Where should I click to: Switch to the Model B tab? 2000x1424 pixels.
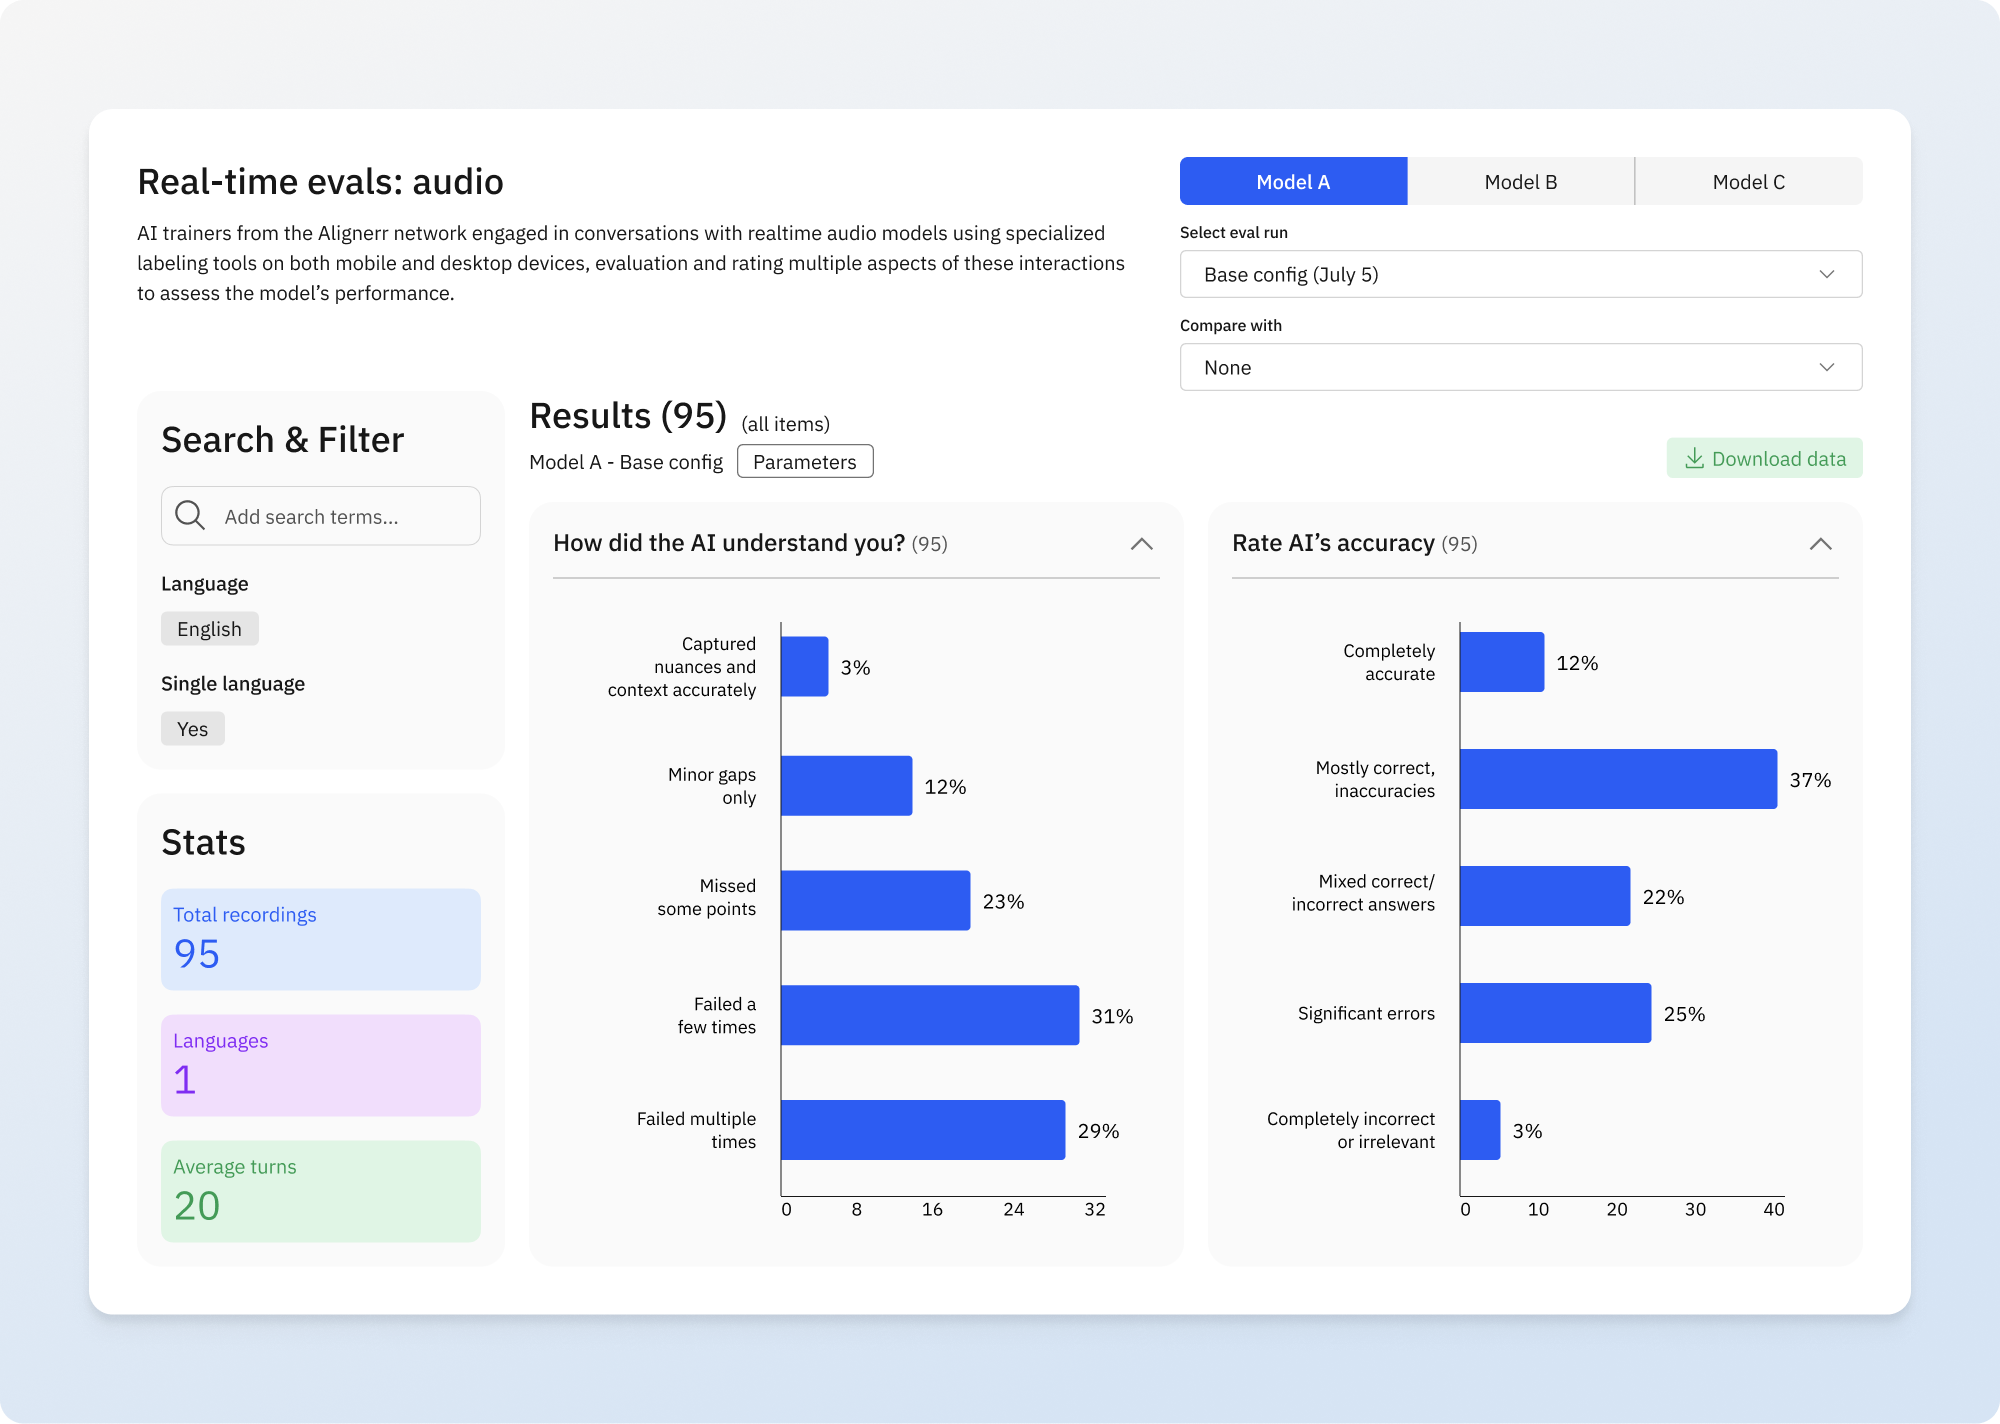point(1520,181)
